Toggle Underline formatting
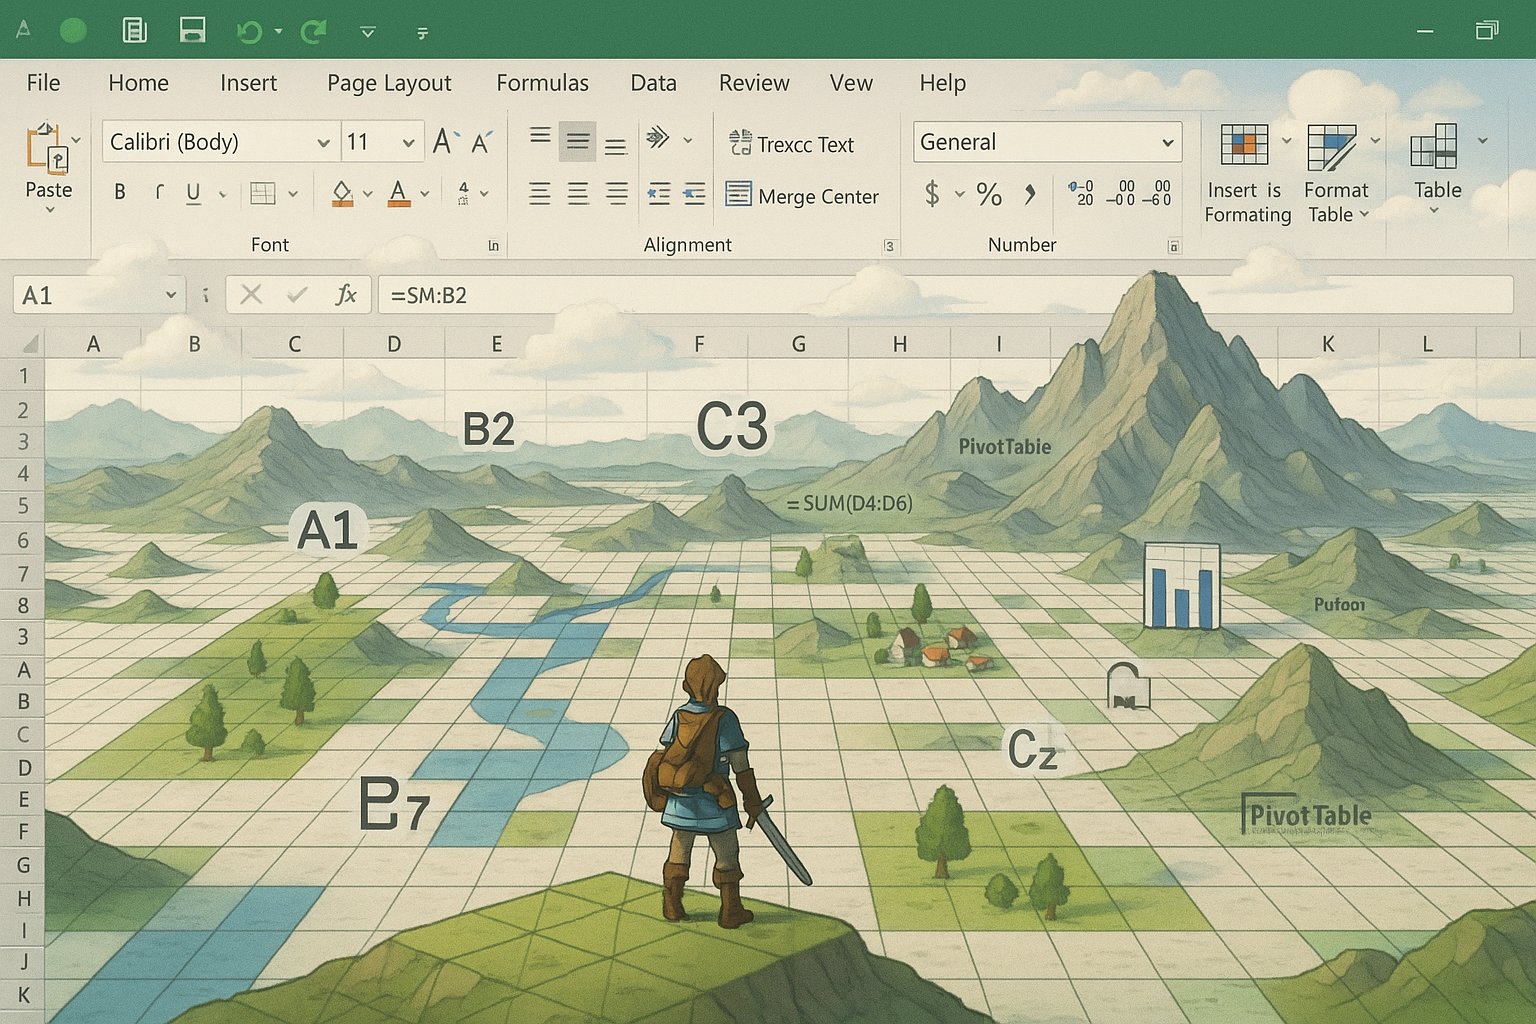 [x=194, y=194]
